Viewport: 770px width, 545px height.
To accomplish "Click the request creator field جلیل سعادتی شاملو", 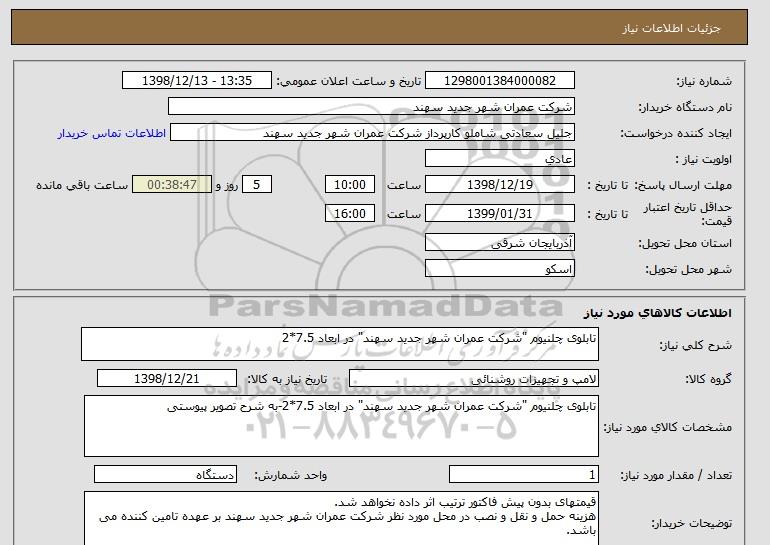I will pos(372,133).
